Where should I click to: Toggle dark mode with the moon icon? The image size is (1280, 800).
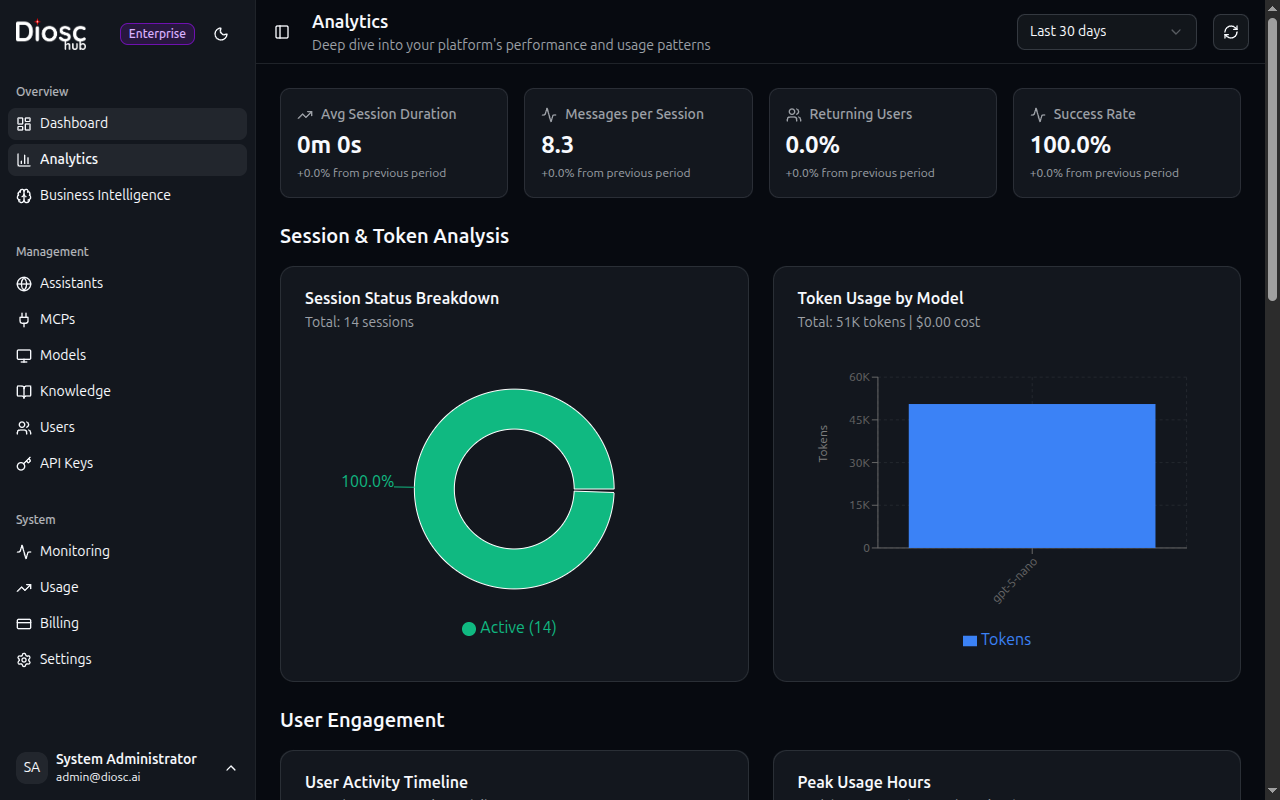221,33
